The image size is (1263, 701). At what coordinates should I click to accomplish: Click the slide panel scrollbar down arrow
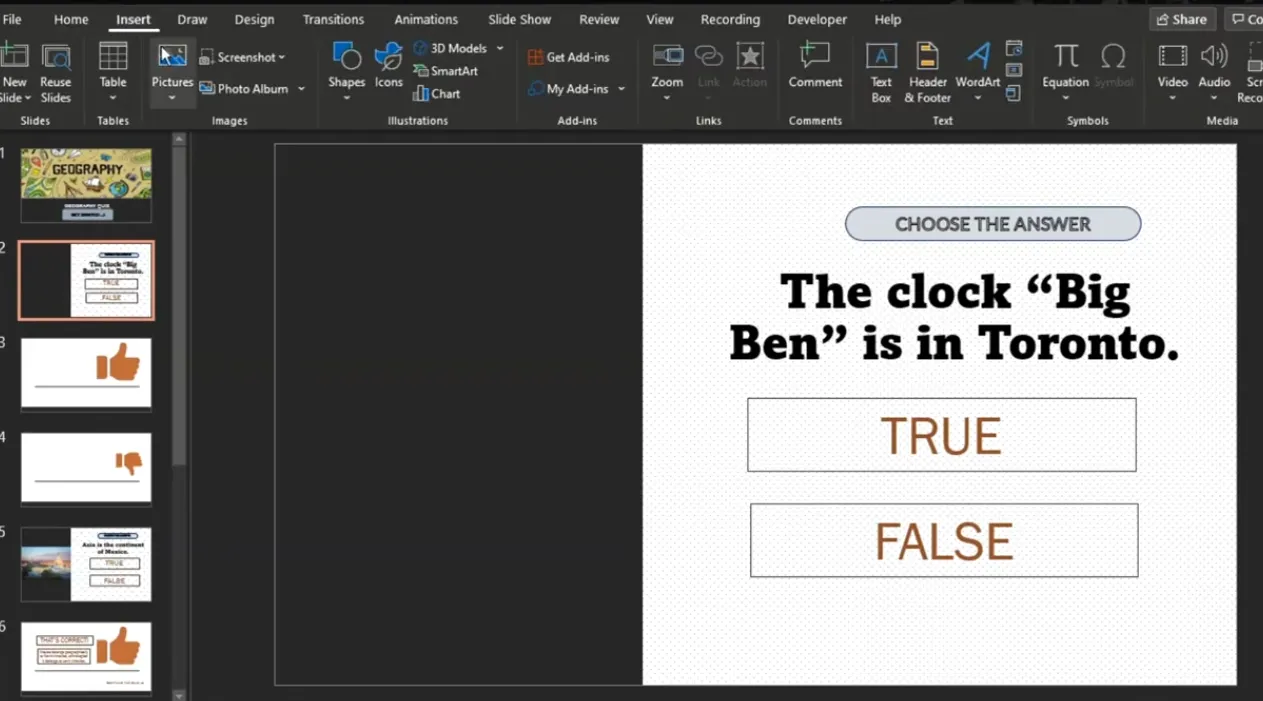coord(179,694)
